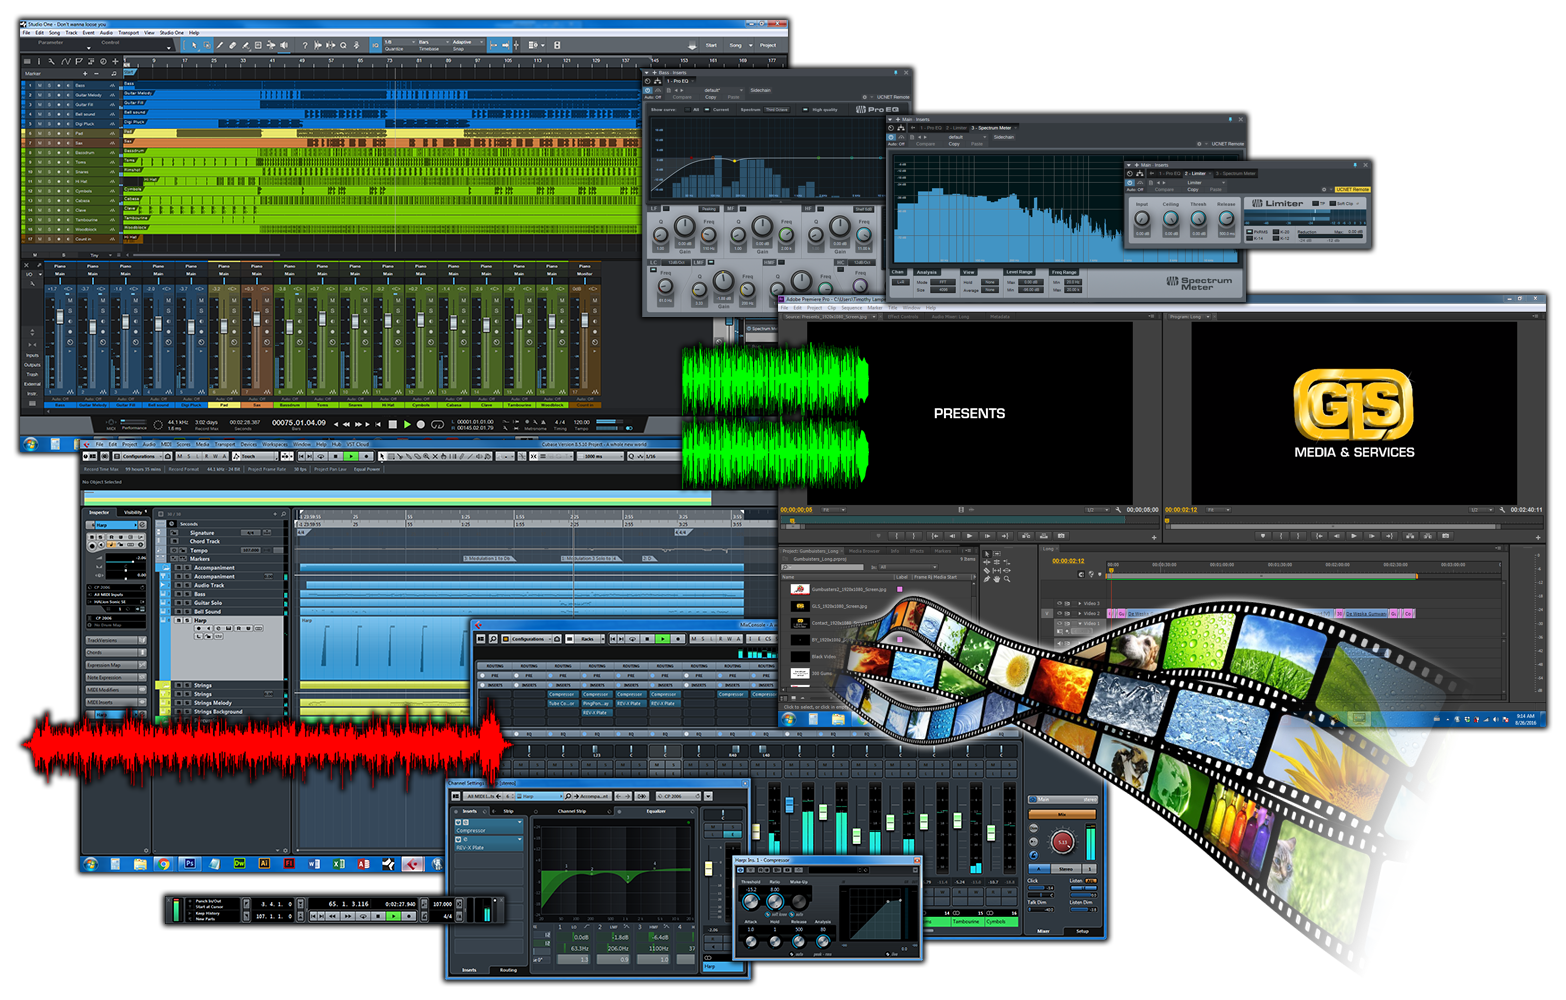Start playback with Studio One's green play button
Image resolution: width=1566 pixels, height=1000 pixels.
click(407, 425)
